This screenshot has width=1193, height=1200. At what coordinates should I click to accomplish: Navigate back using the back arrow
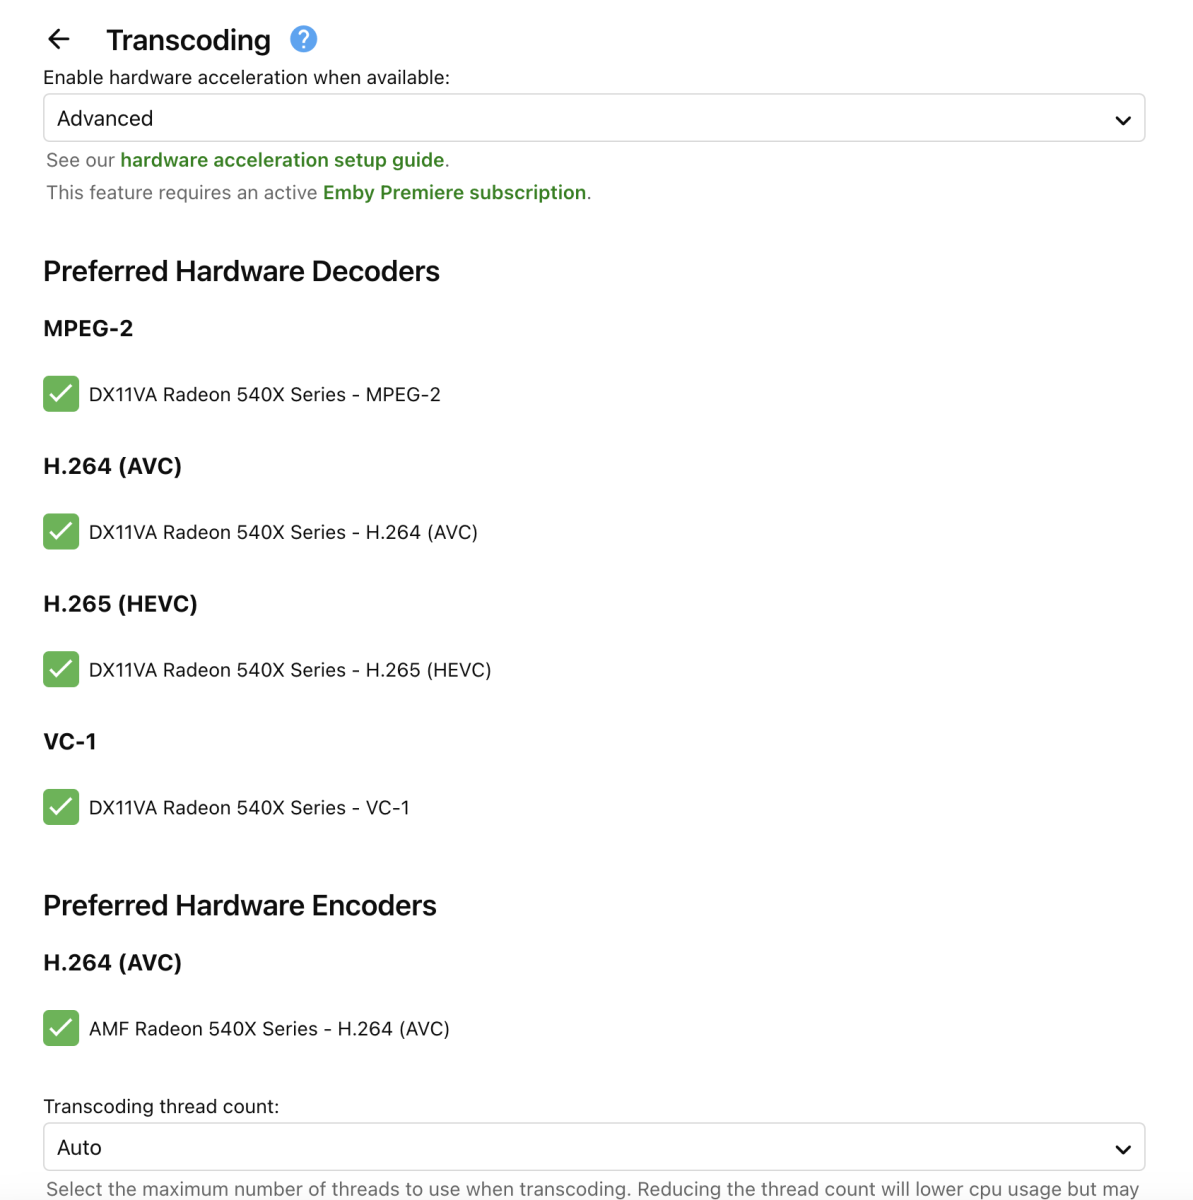pyautogui.click(x=58, y=39)
